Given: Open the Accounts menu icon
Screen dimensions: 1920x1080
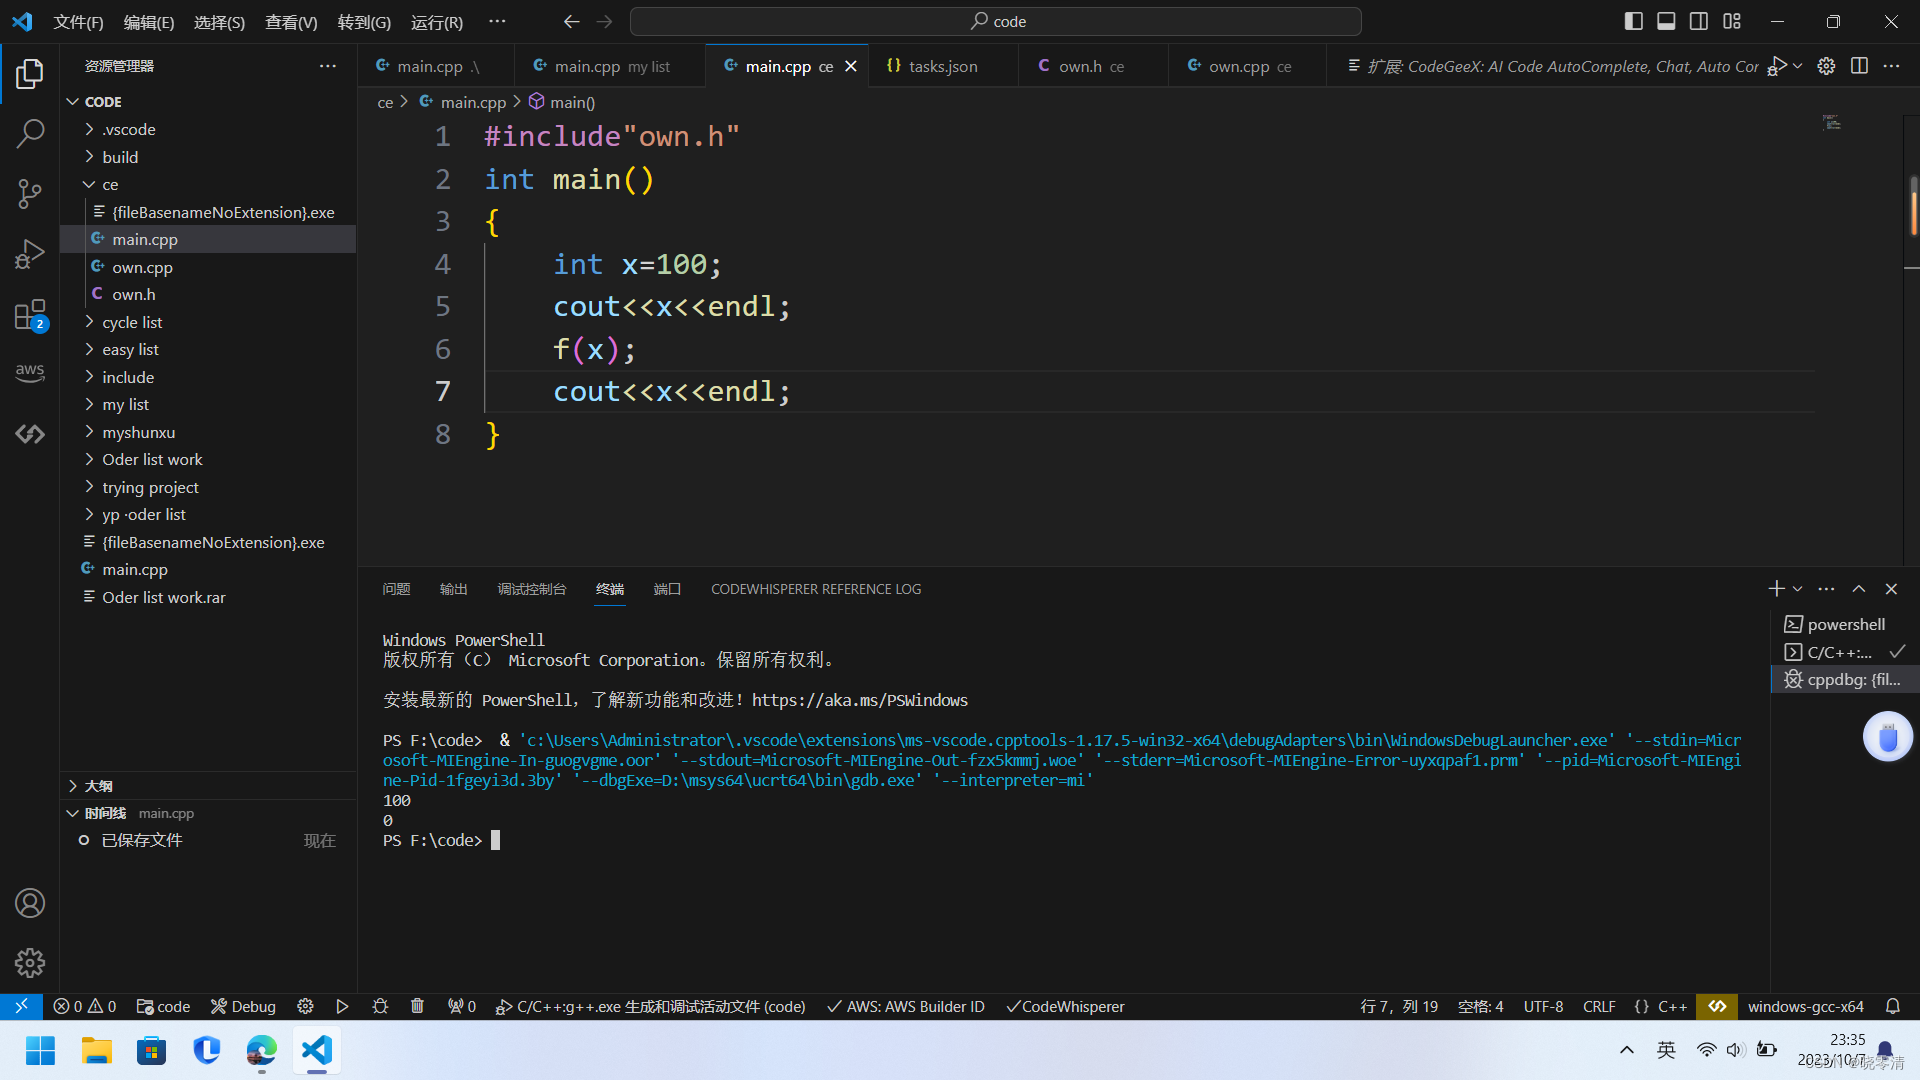Looking at the screenshot, I should 30,903.
